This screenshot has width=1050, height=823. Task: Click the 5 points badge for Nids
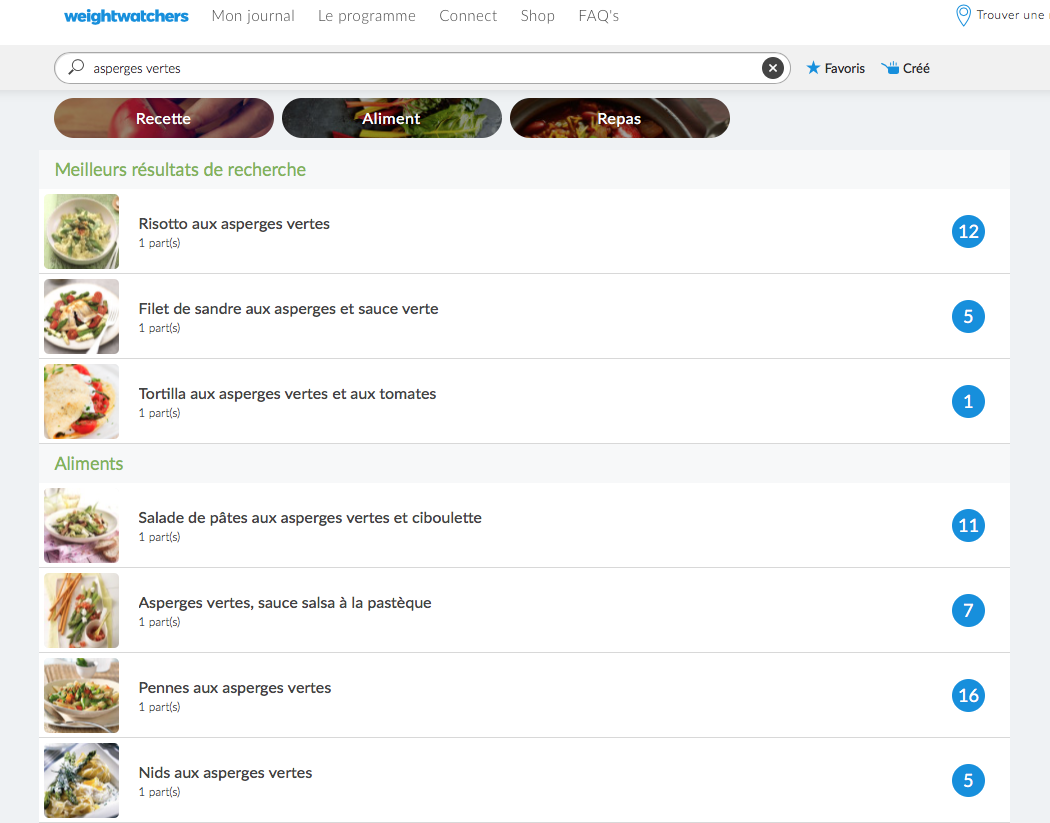tap(968, 780)
